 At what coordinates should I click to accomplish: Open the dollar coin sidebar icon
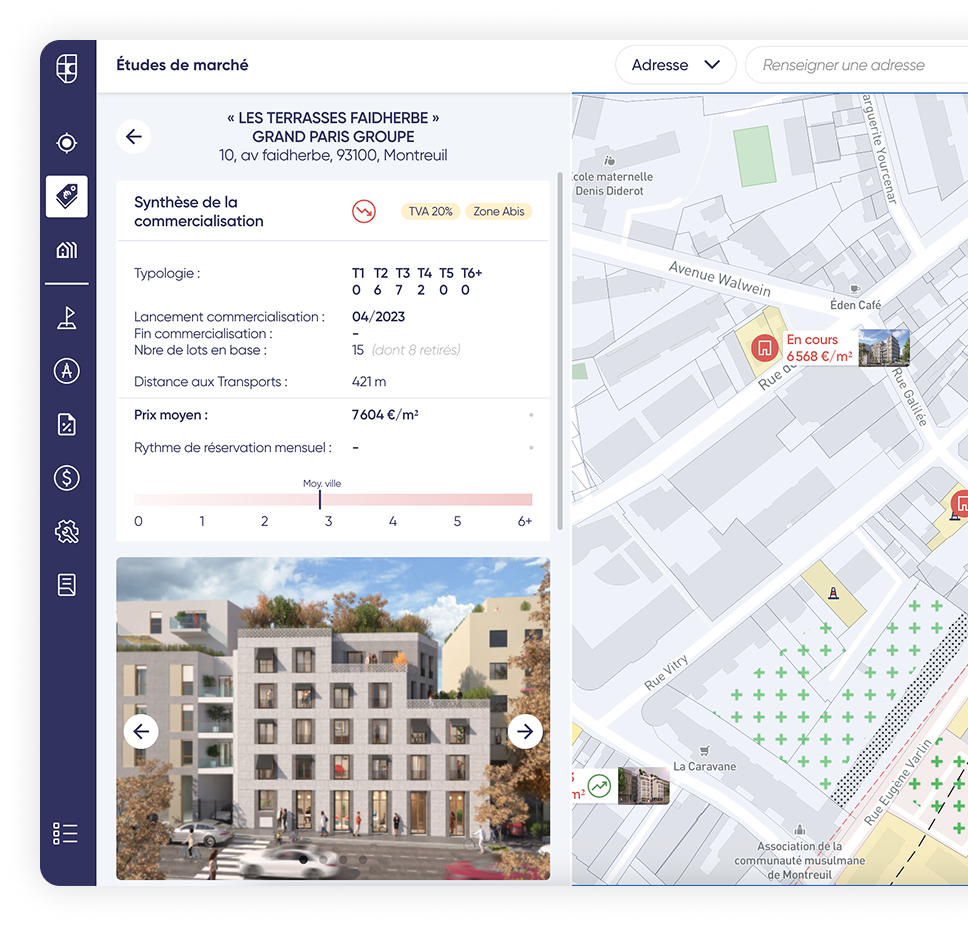67,478
